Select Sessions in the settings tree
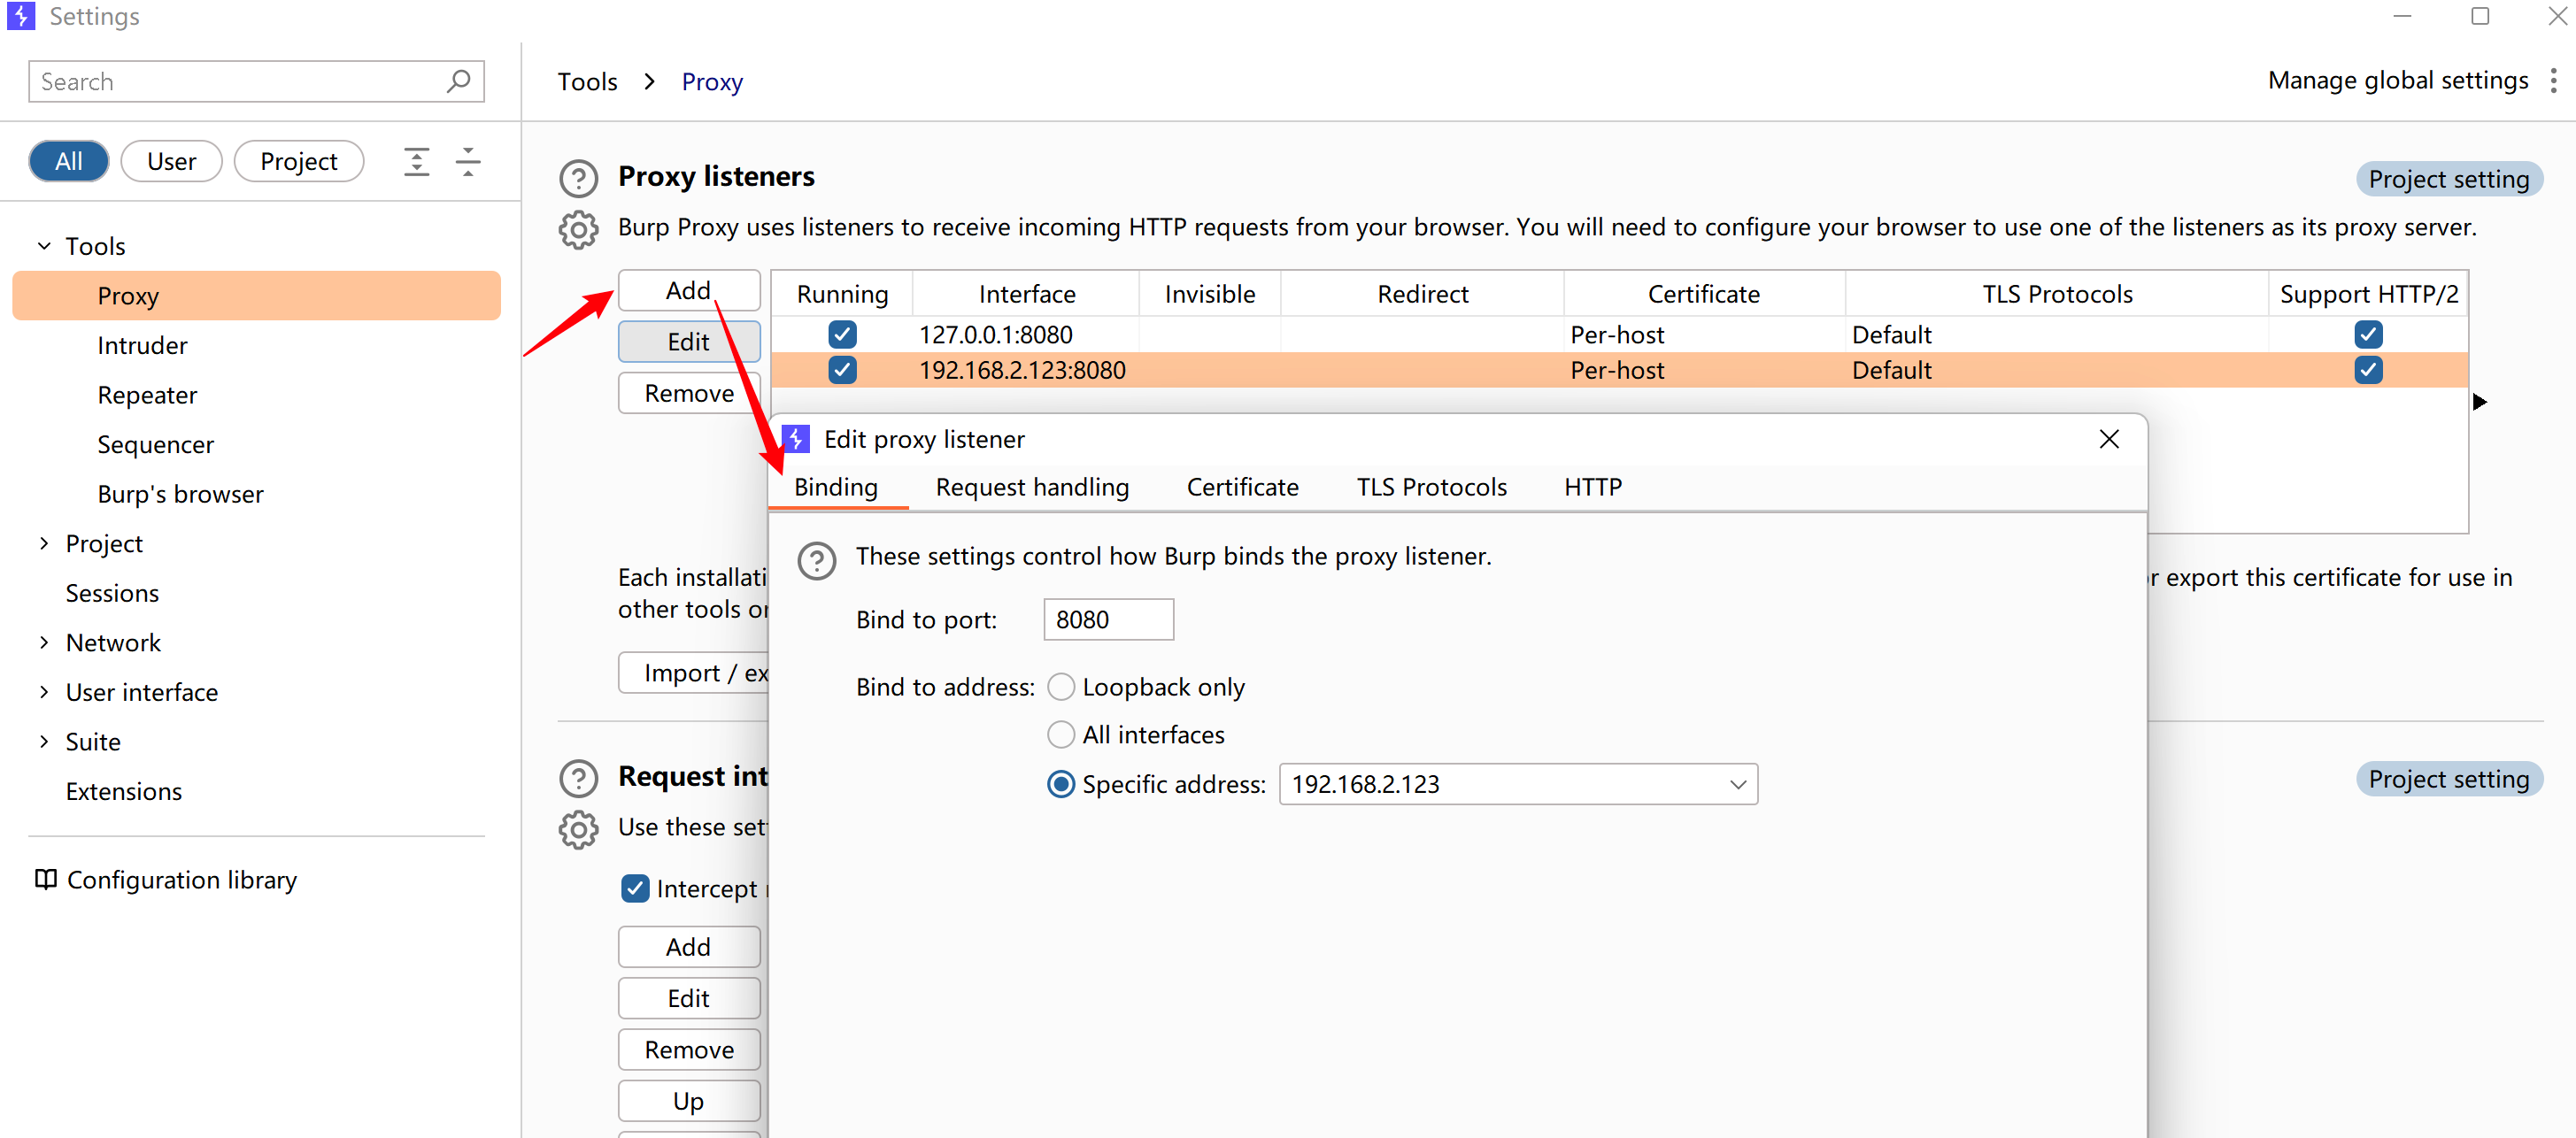 (112, 593)
